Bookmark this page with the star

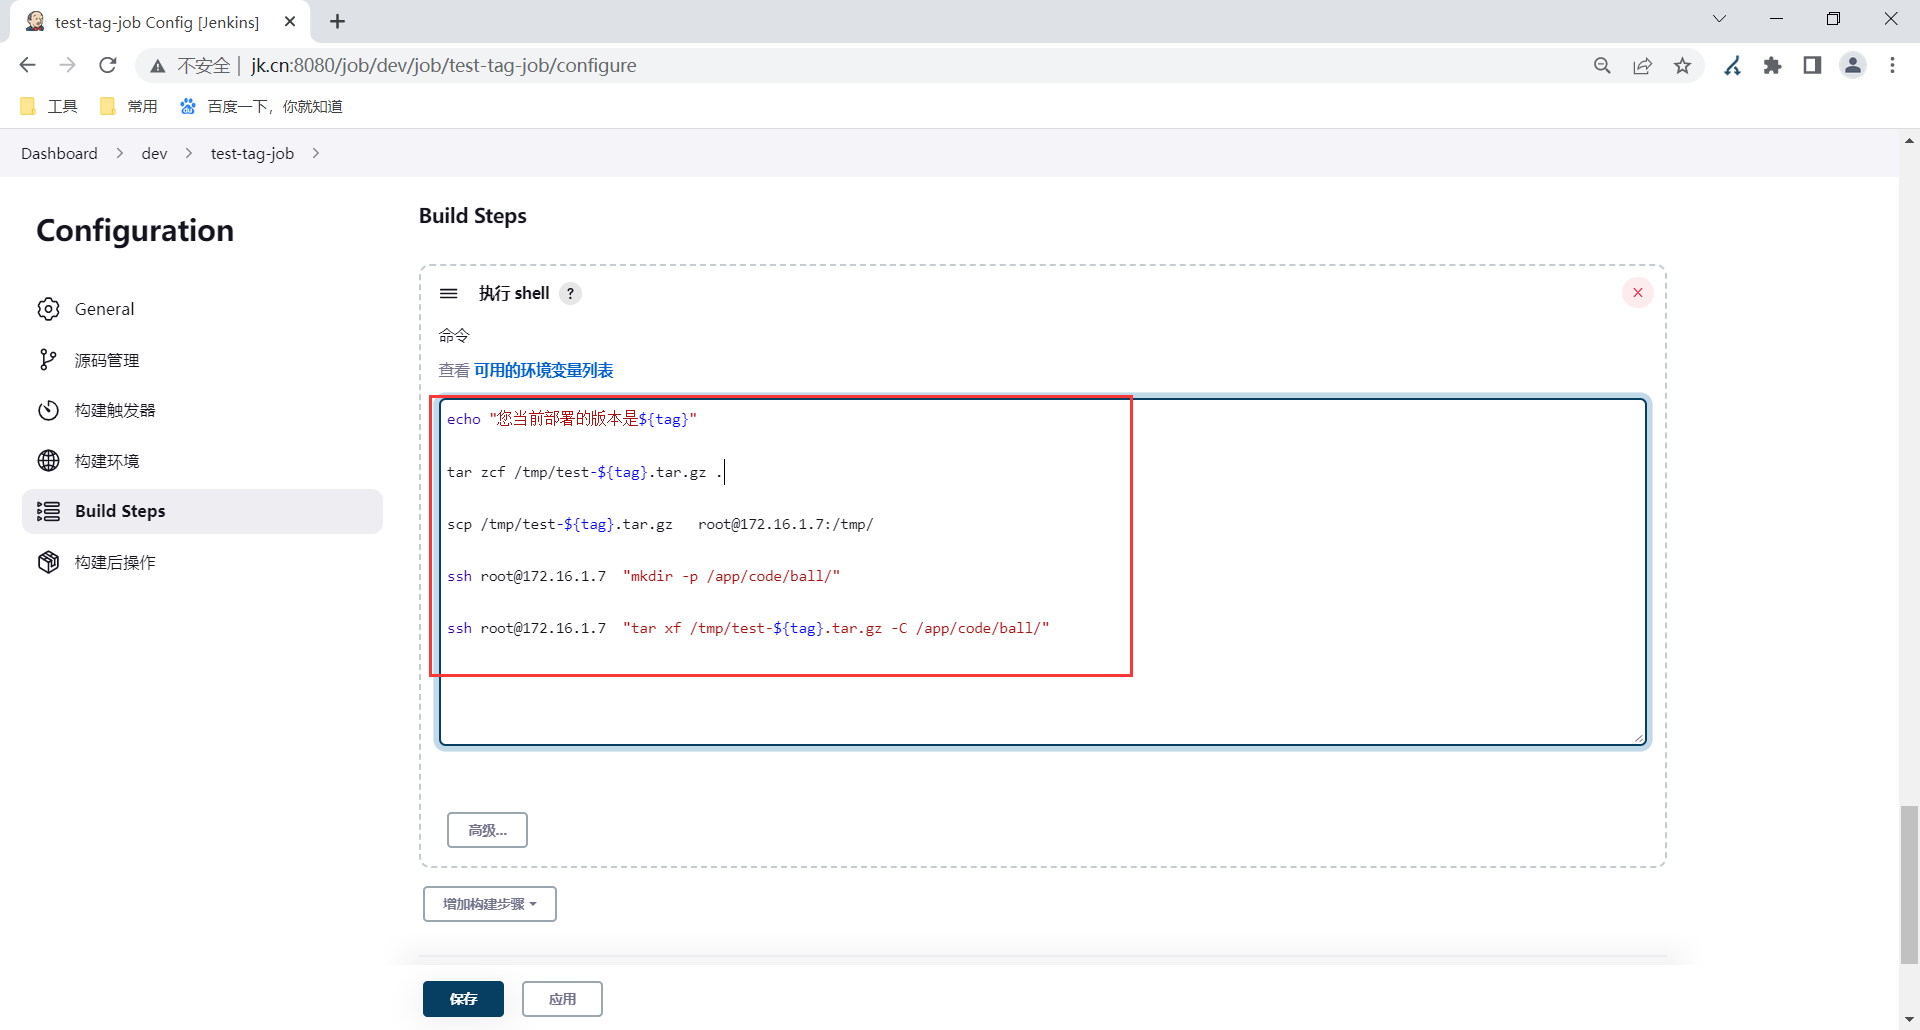[1682, 65]
